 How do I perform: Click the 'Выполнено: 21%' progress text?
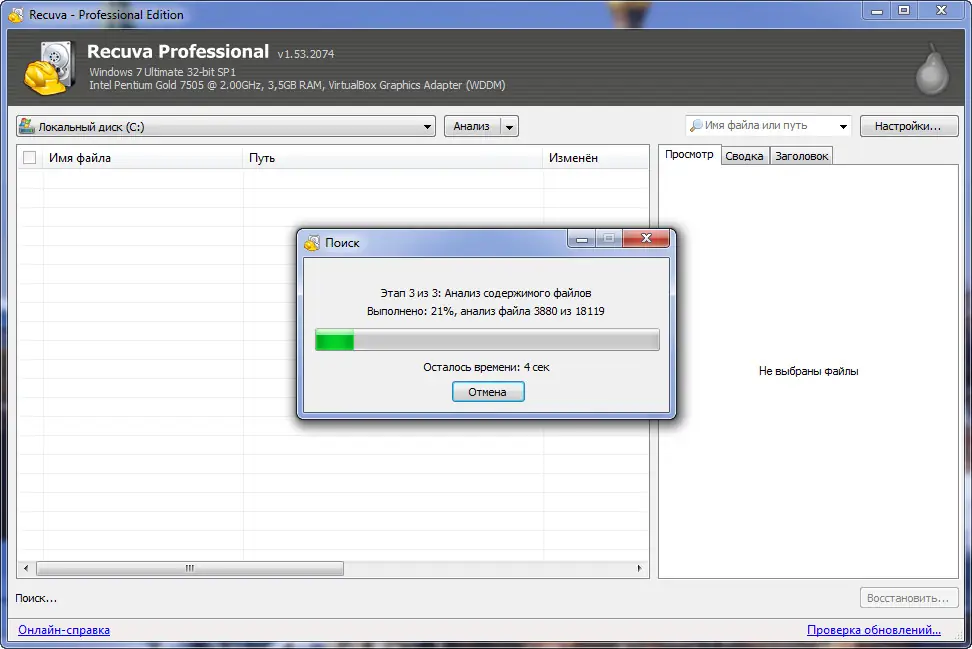click(x=486, y=311)
